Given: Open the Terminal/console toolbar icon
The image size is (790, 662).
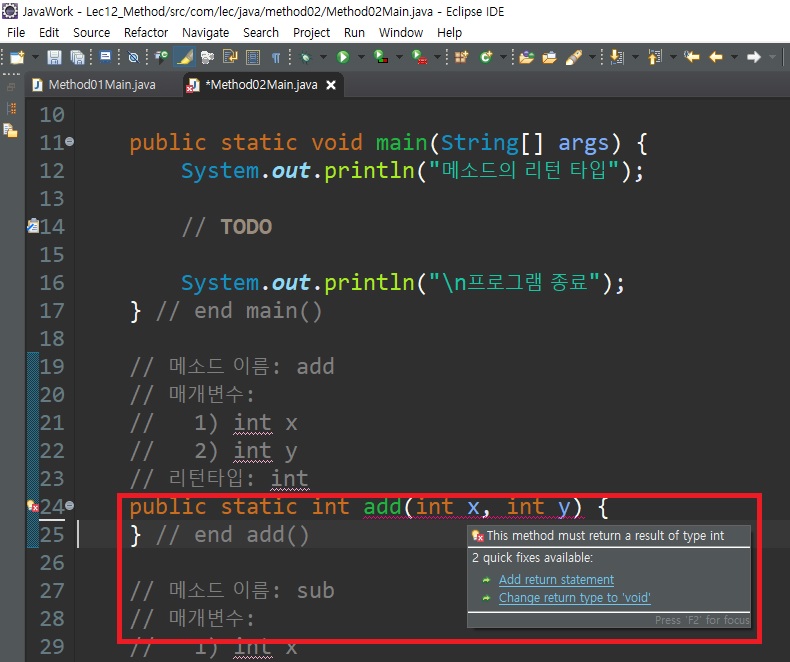Looking at the screenshot, I should tap(105, 57).
